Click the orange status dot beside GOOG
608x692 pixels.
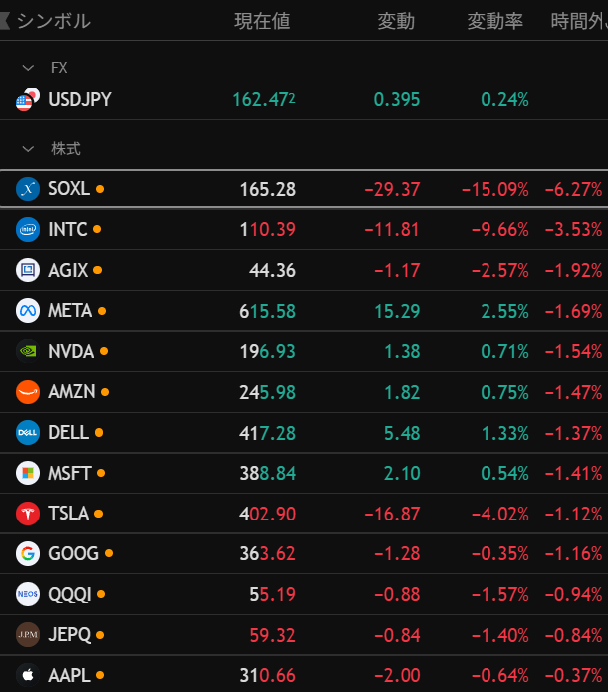[109, 553]
